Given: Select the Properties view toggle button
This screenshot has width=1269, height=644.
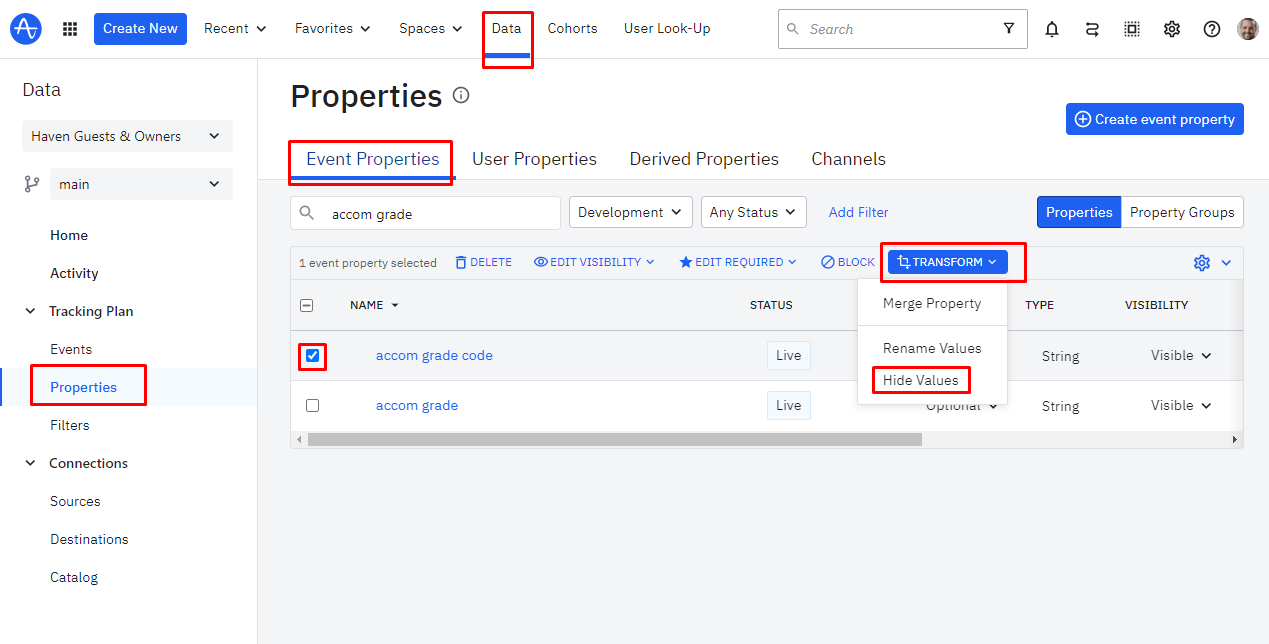Looking at the screenshot, I should coord(1079,212).
